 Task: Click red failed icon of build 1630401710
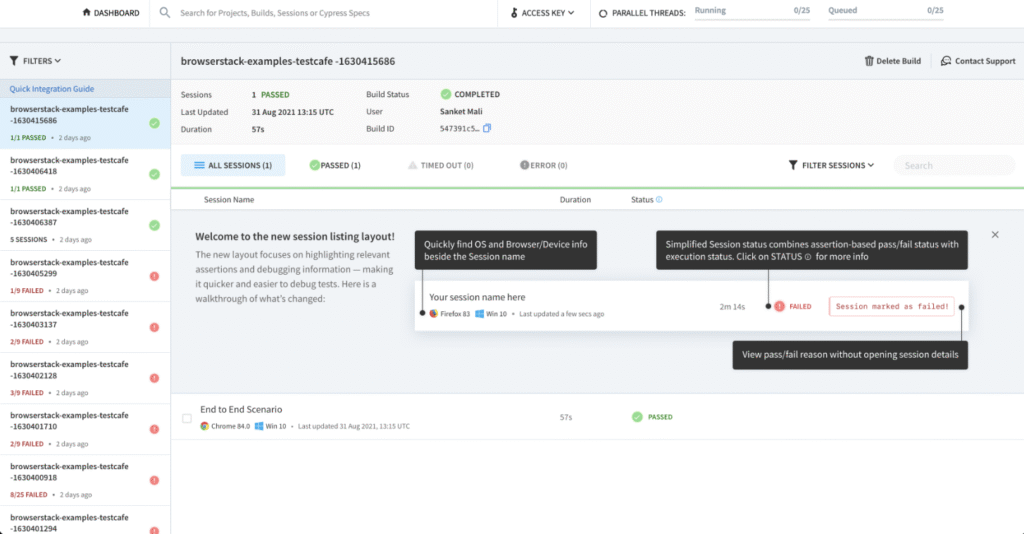click(x=154, y=429)
